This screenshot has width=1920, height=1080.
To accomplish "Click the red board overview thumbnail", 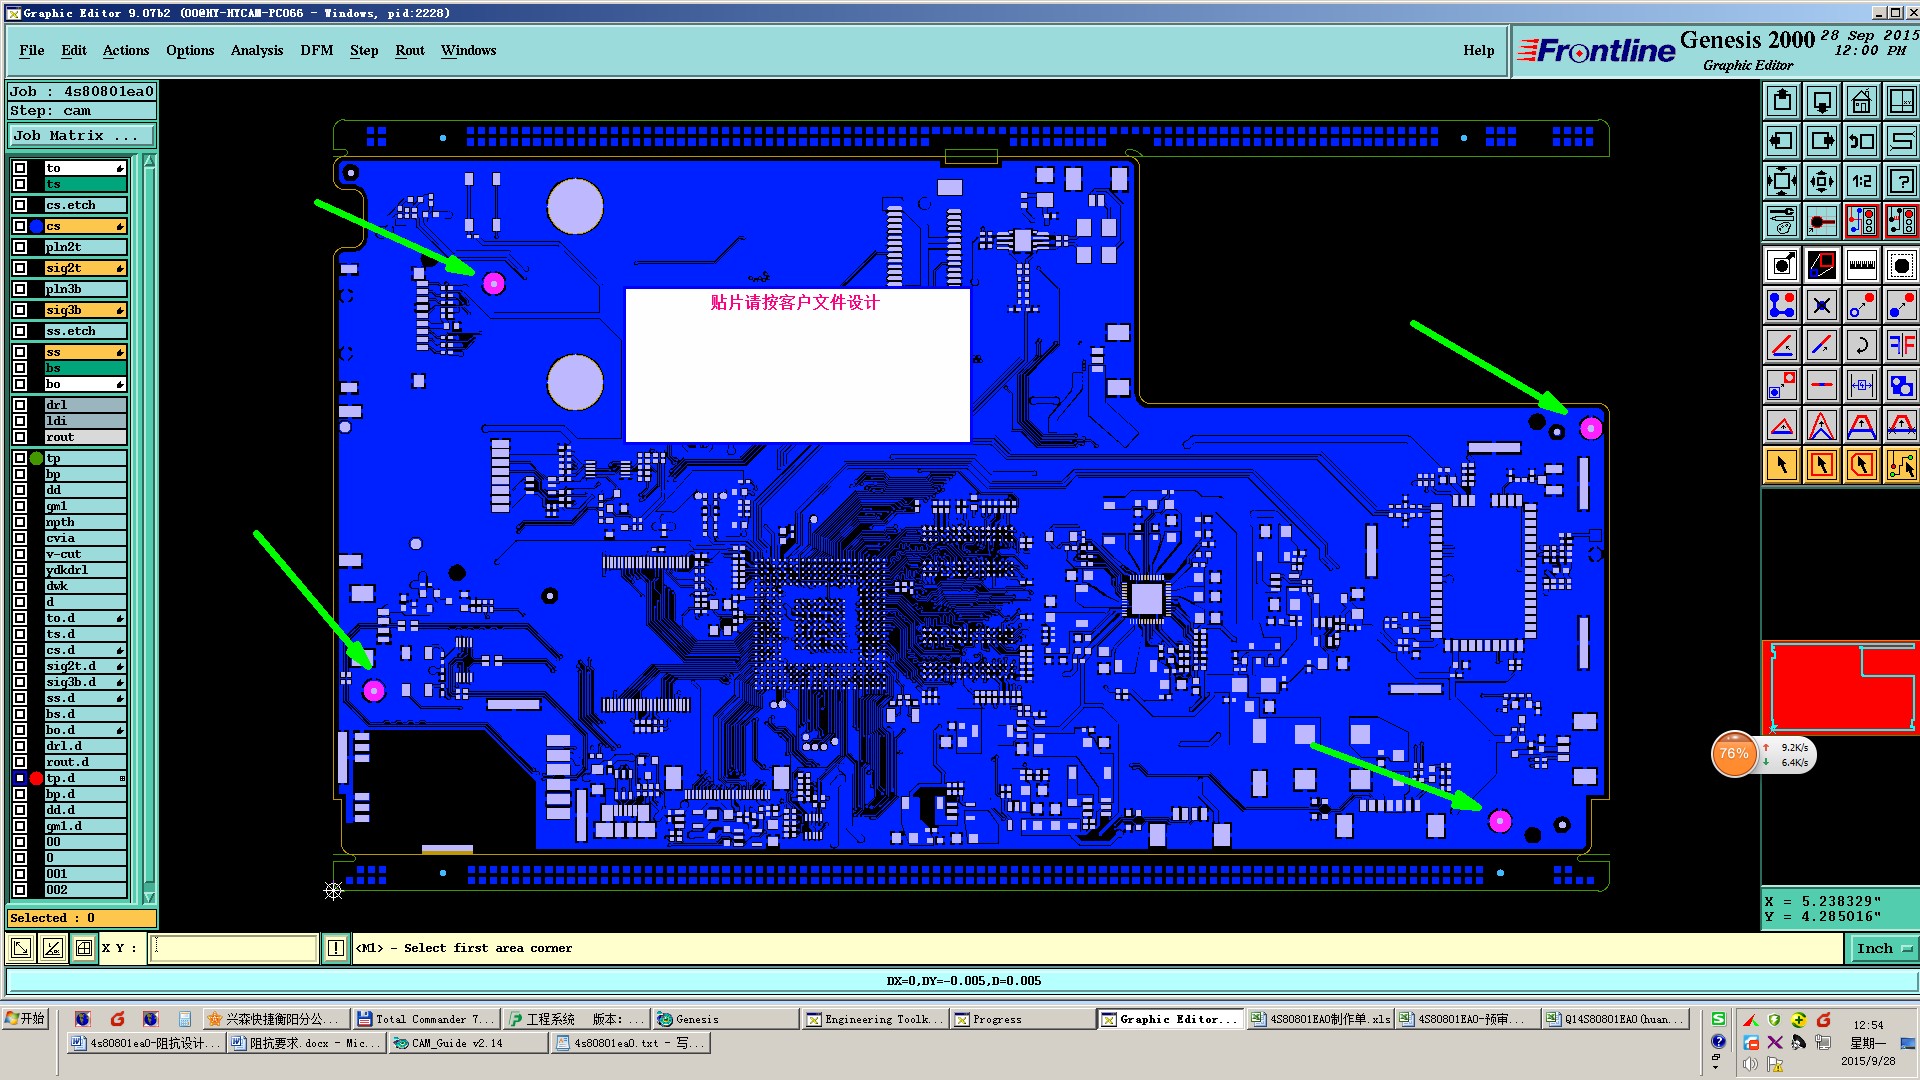I will click(x=1841, y=687).
